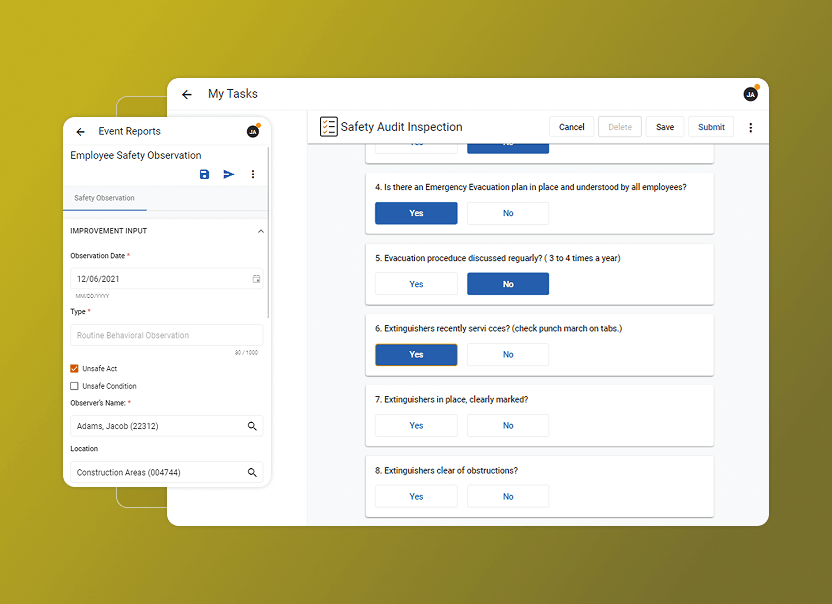The width and height of the screenshot is (832, 604).
Task: Uncheck the Unsafe Act checkbox
Action: click(x=73, y=368)
